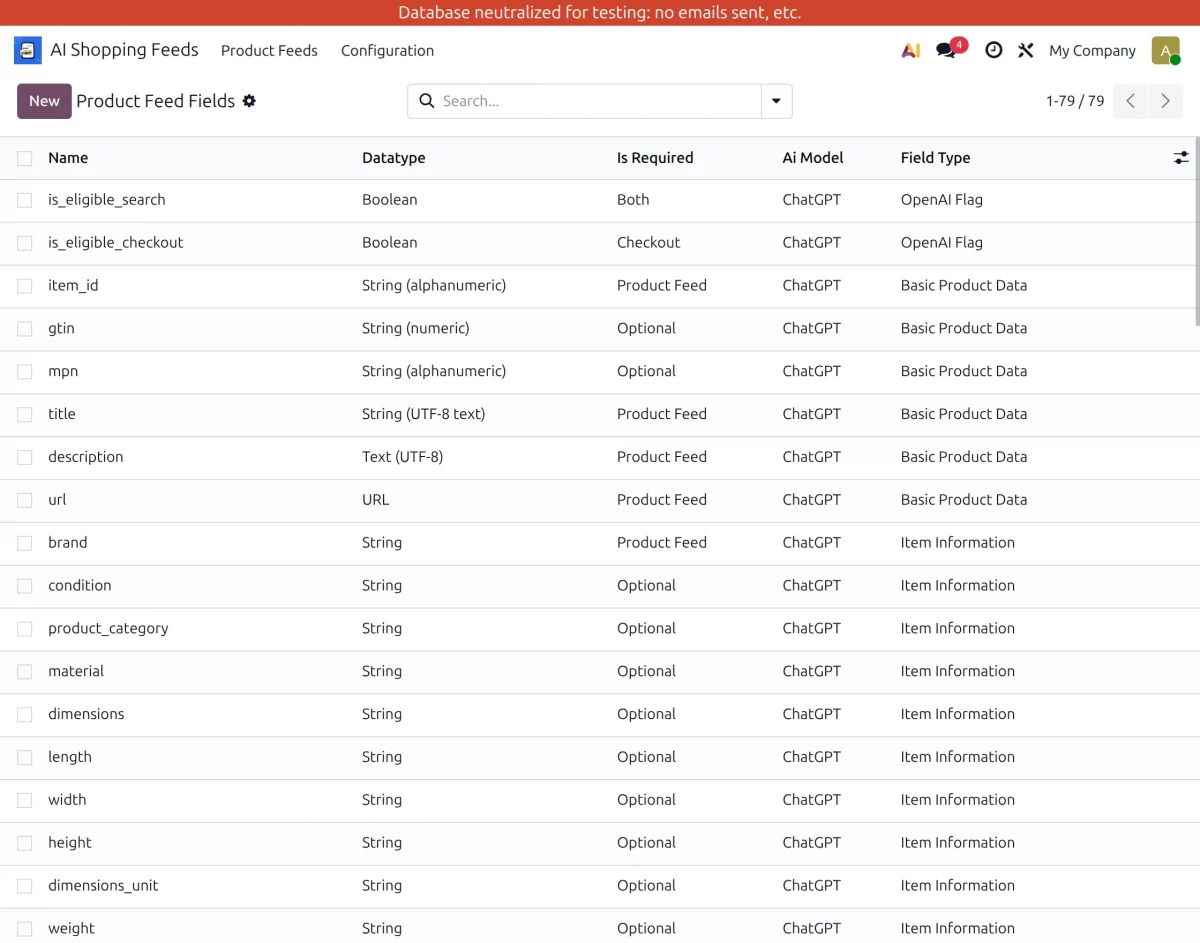
Task: Tick the select-all checkbox in the header
Action: tap(24, 157)
